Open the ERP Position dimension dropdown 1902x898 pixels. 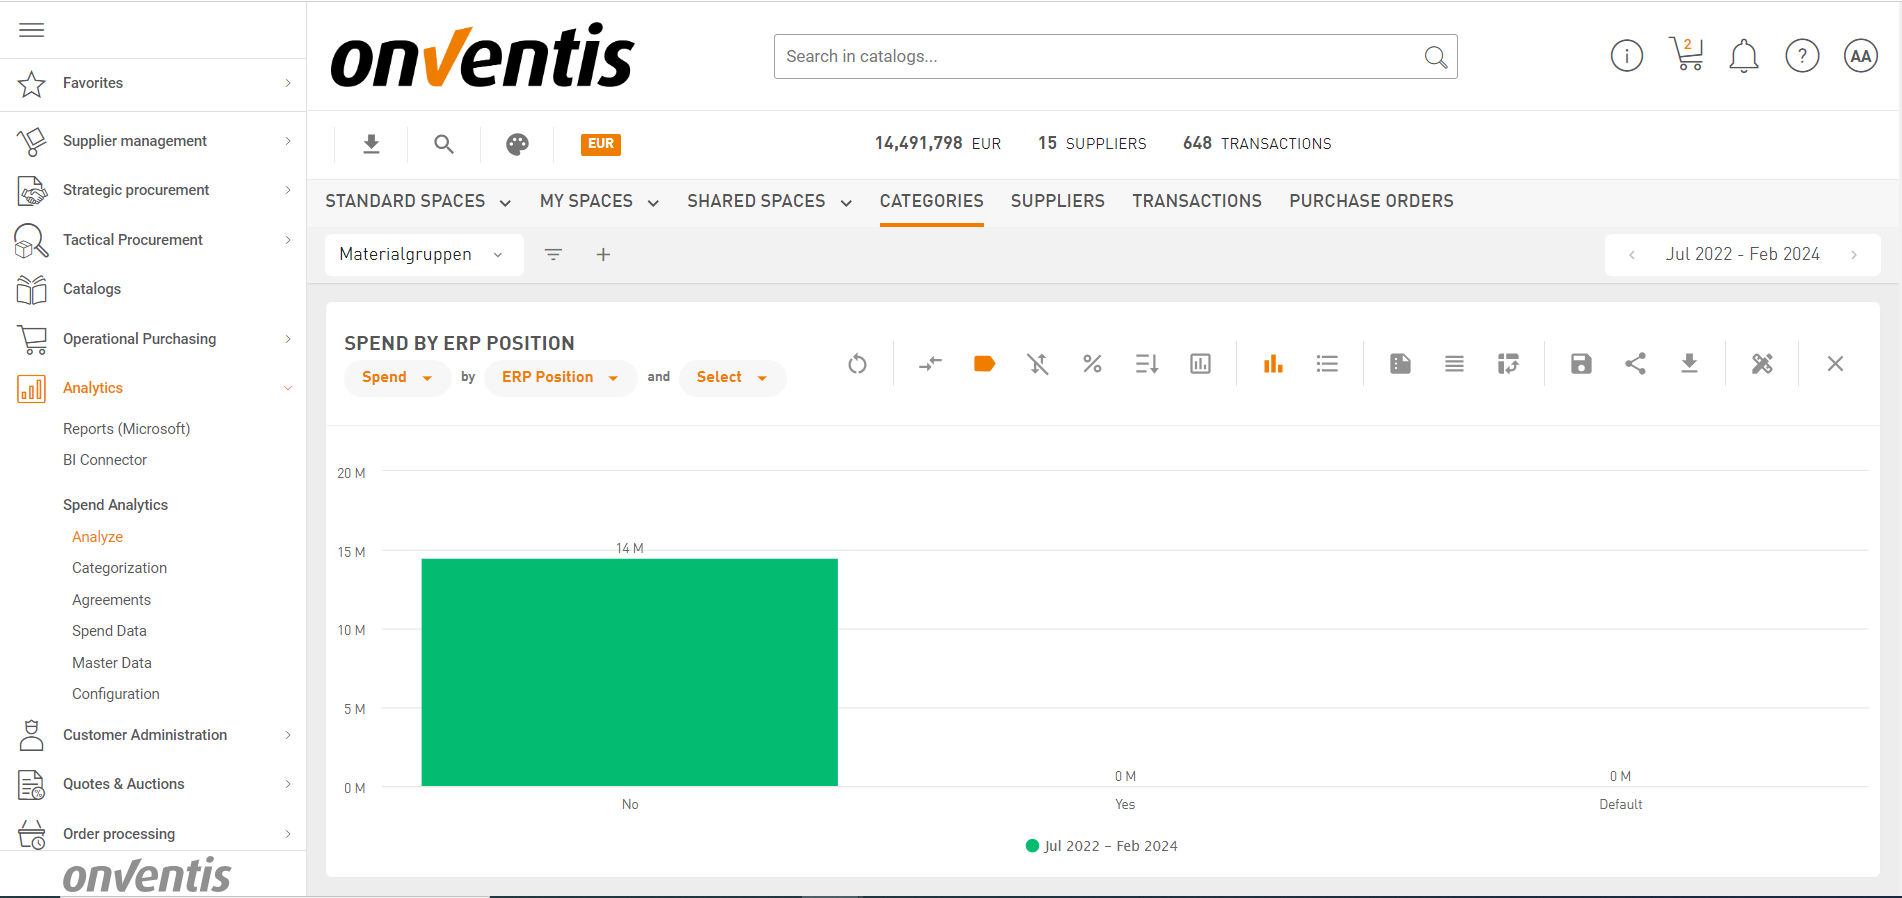(560, 378)
